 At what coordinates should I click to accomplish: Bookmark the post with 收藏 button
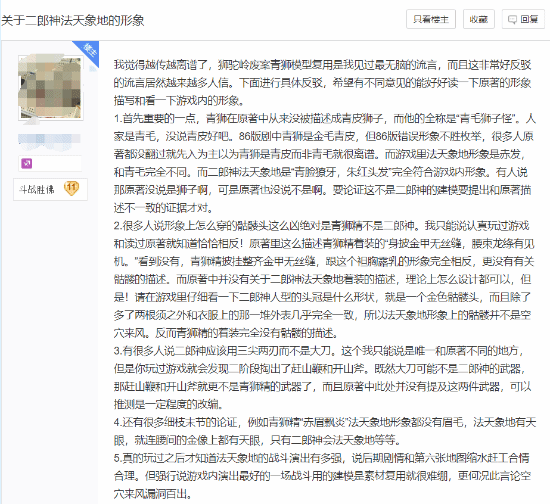click(x=478, y=19)
